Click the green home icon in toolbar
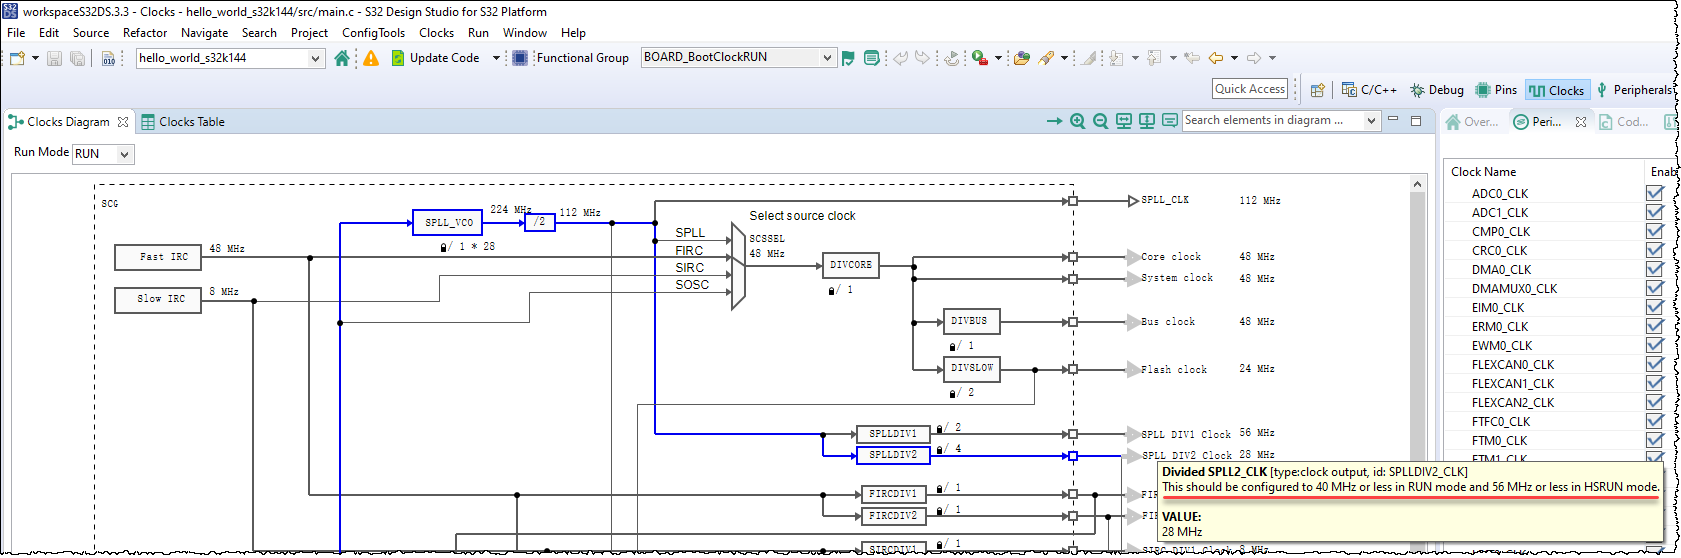Screen dimensions: 1681x558 [342, 58]
